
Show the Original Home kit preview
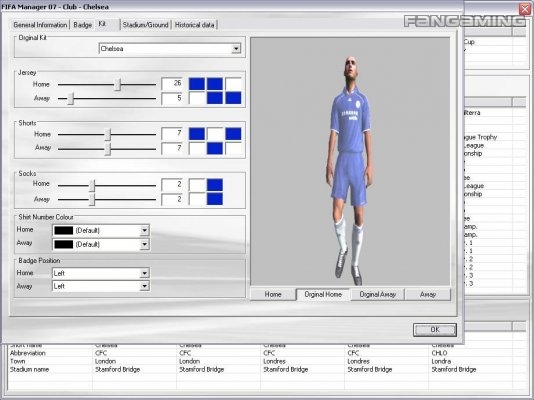click(x=323, y=294)
